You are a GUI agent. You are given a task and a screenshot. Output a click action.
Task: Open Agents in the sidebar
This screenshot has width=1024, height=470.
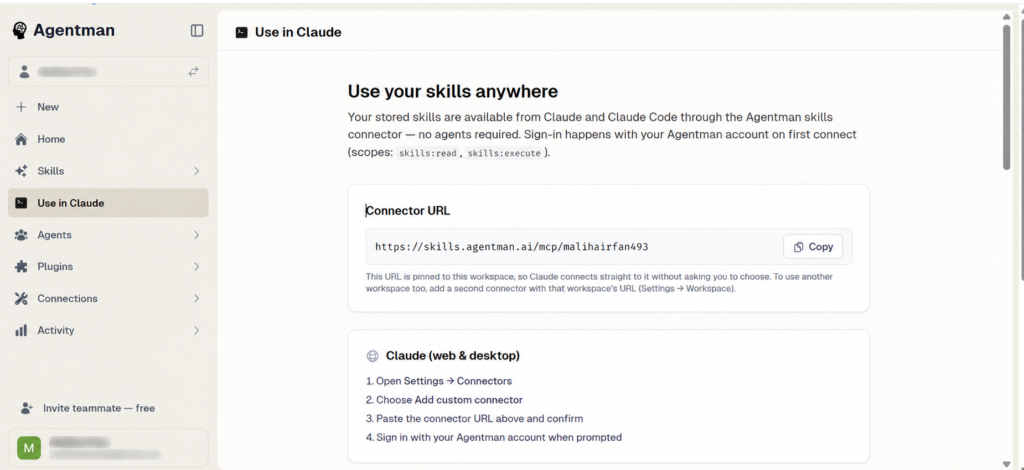pyautogui.click(x=108, y=235)
